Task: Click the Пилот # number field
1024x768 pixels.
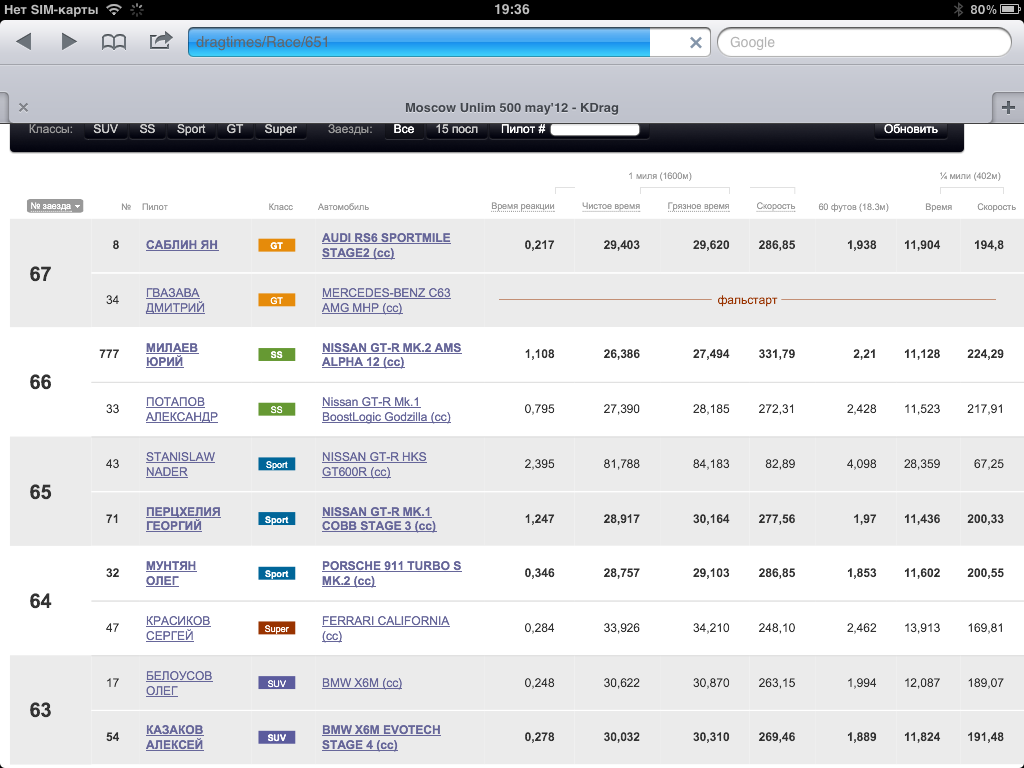Action: coord(594,129)
